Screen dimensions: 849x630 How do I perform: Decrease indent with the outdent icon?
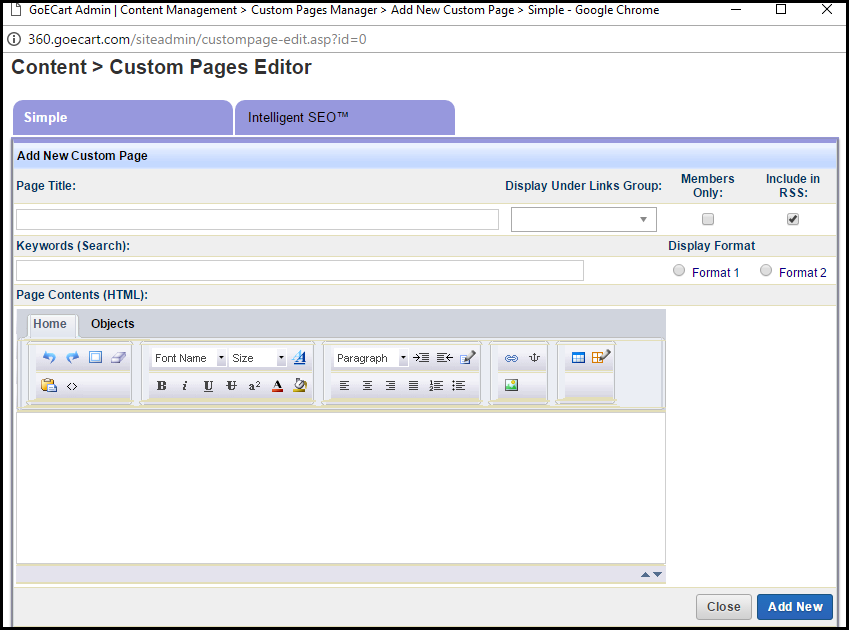click(445, 357)
